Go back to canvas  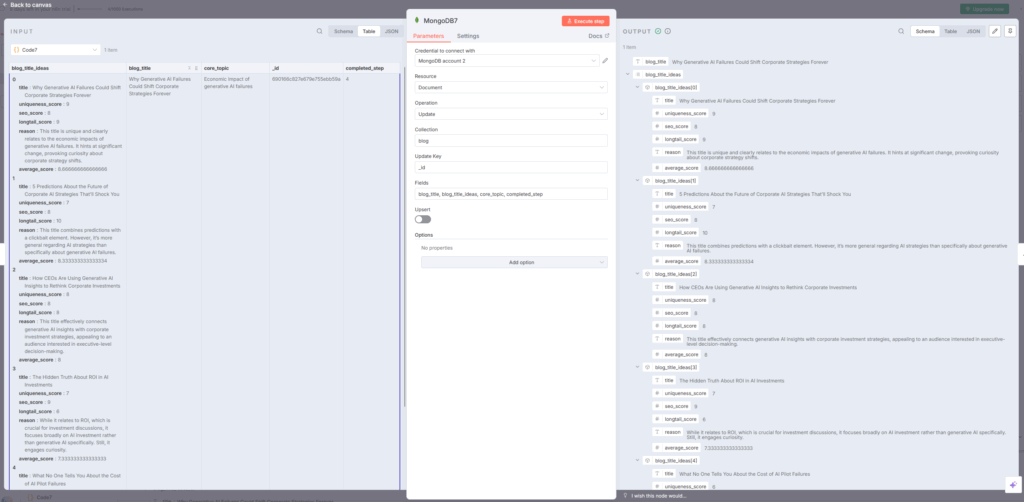[x=30, y=5]
